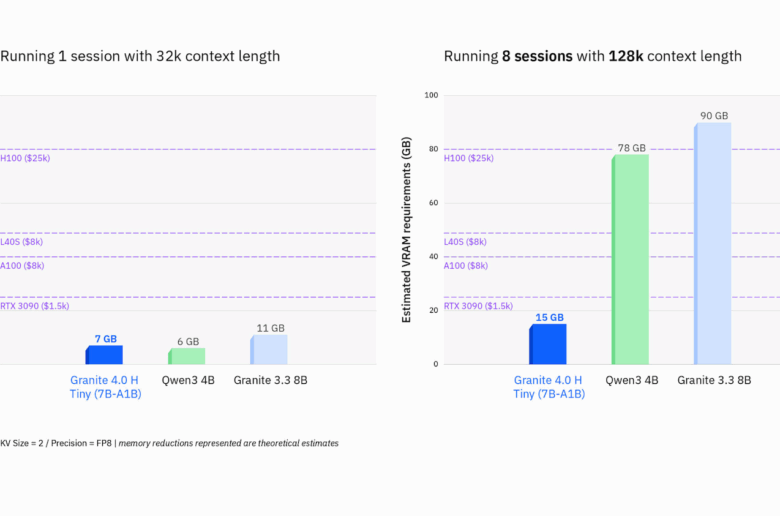Click the Granite 3.3 8B label under the 11 GB bar
The width and height of the screenshot is (780, 516).
point(270,380)
